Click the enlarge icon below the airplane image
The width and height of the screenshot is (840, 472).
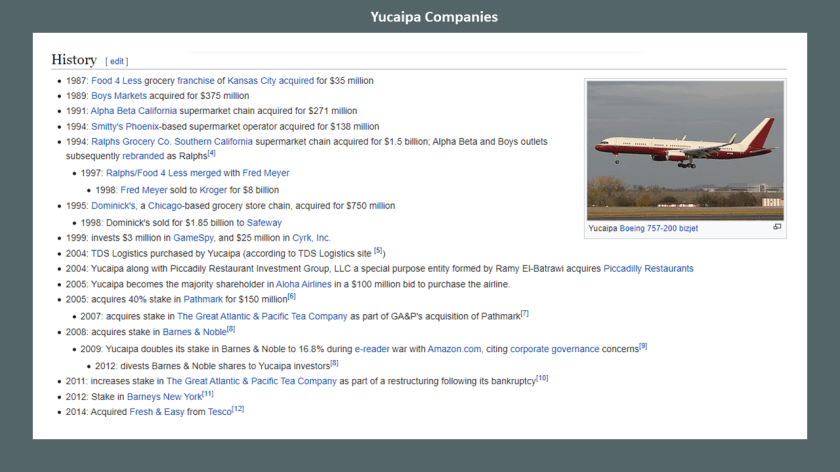(777, 227)
